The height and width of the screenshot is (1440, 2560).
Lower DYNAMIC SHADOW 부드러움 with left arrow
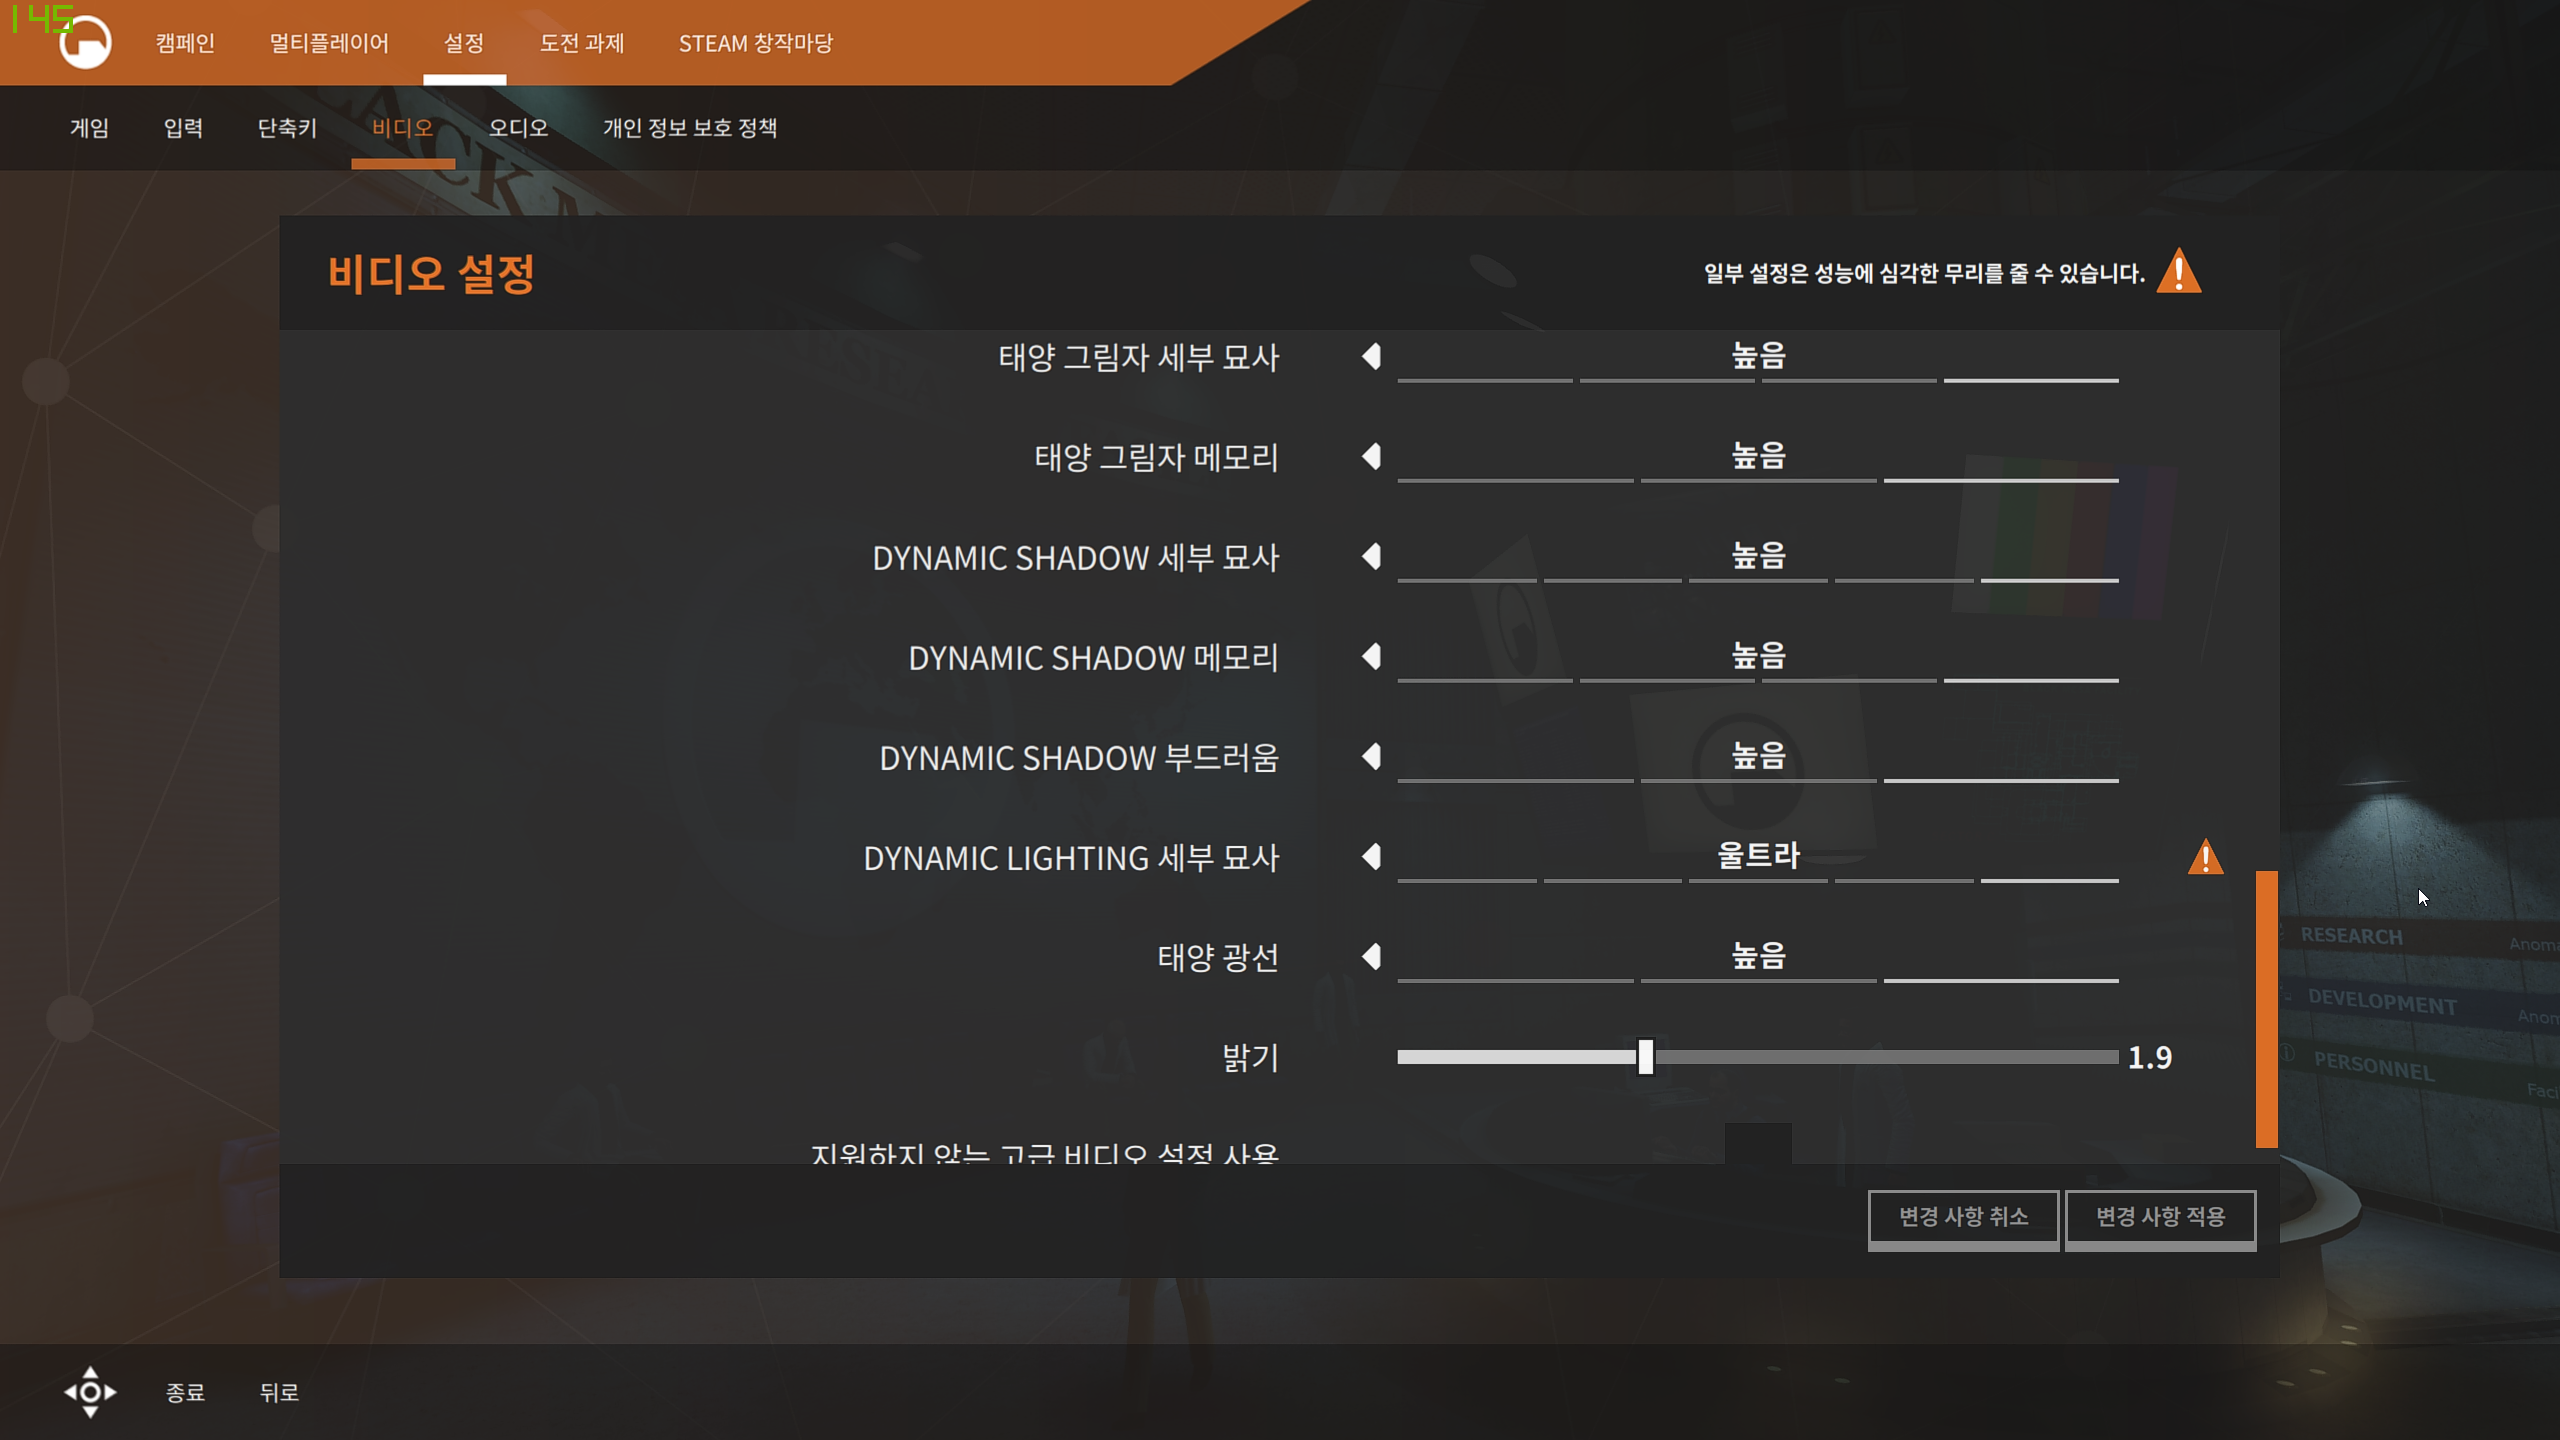1371,757
